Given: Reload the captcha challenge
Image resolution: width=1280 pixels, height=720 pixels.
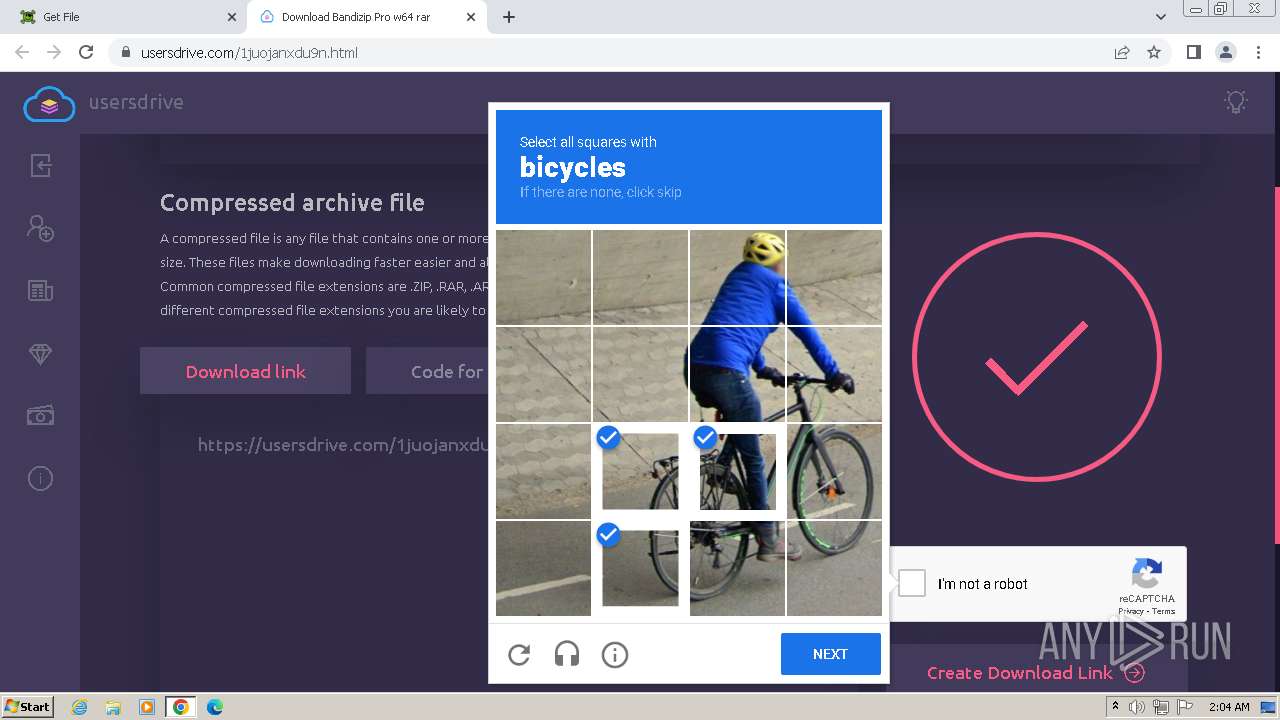Looking at the screenshot, I should point(519,655).
